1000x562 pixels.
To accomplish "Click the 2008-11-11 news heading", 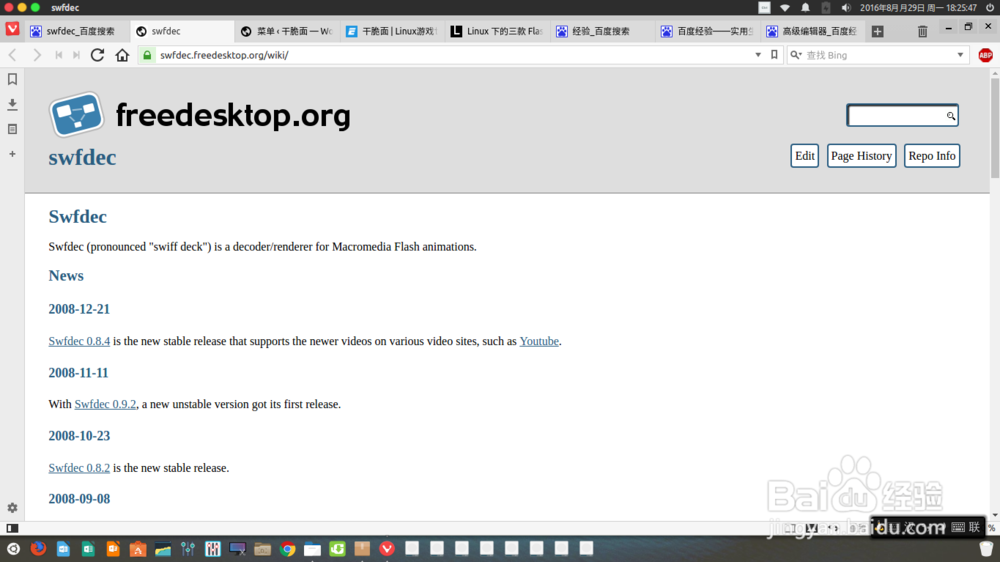I will click(x=78, y=373).
